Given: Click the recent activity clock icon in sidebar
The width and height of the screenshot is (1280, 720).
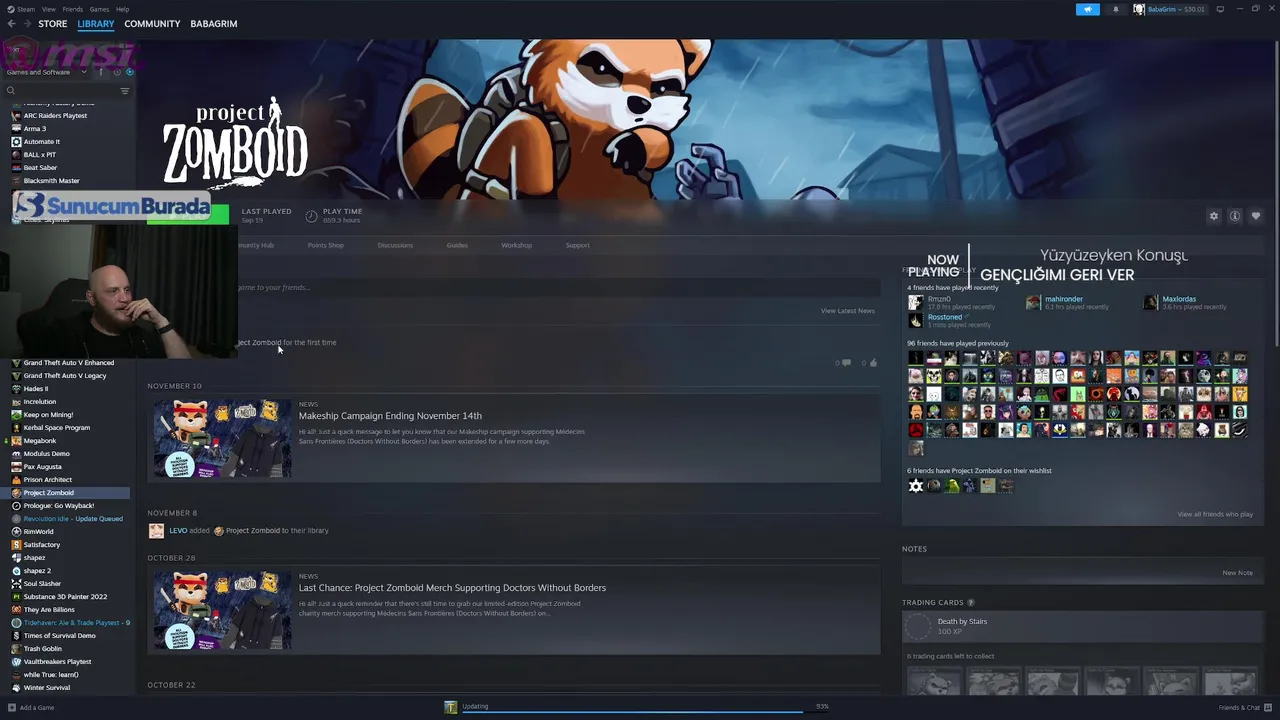Looking at the screenshot, I should [x=116, y=72].
